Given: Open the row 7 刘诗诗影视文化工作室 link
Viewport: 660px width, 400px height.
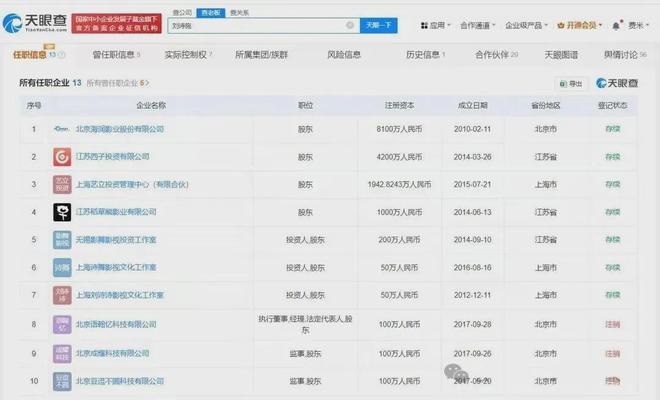Looking at the screenshot, I should point(120,295).
